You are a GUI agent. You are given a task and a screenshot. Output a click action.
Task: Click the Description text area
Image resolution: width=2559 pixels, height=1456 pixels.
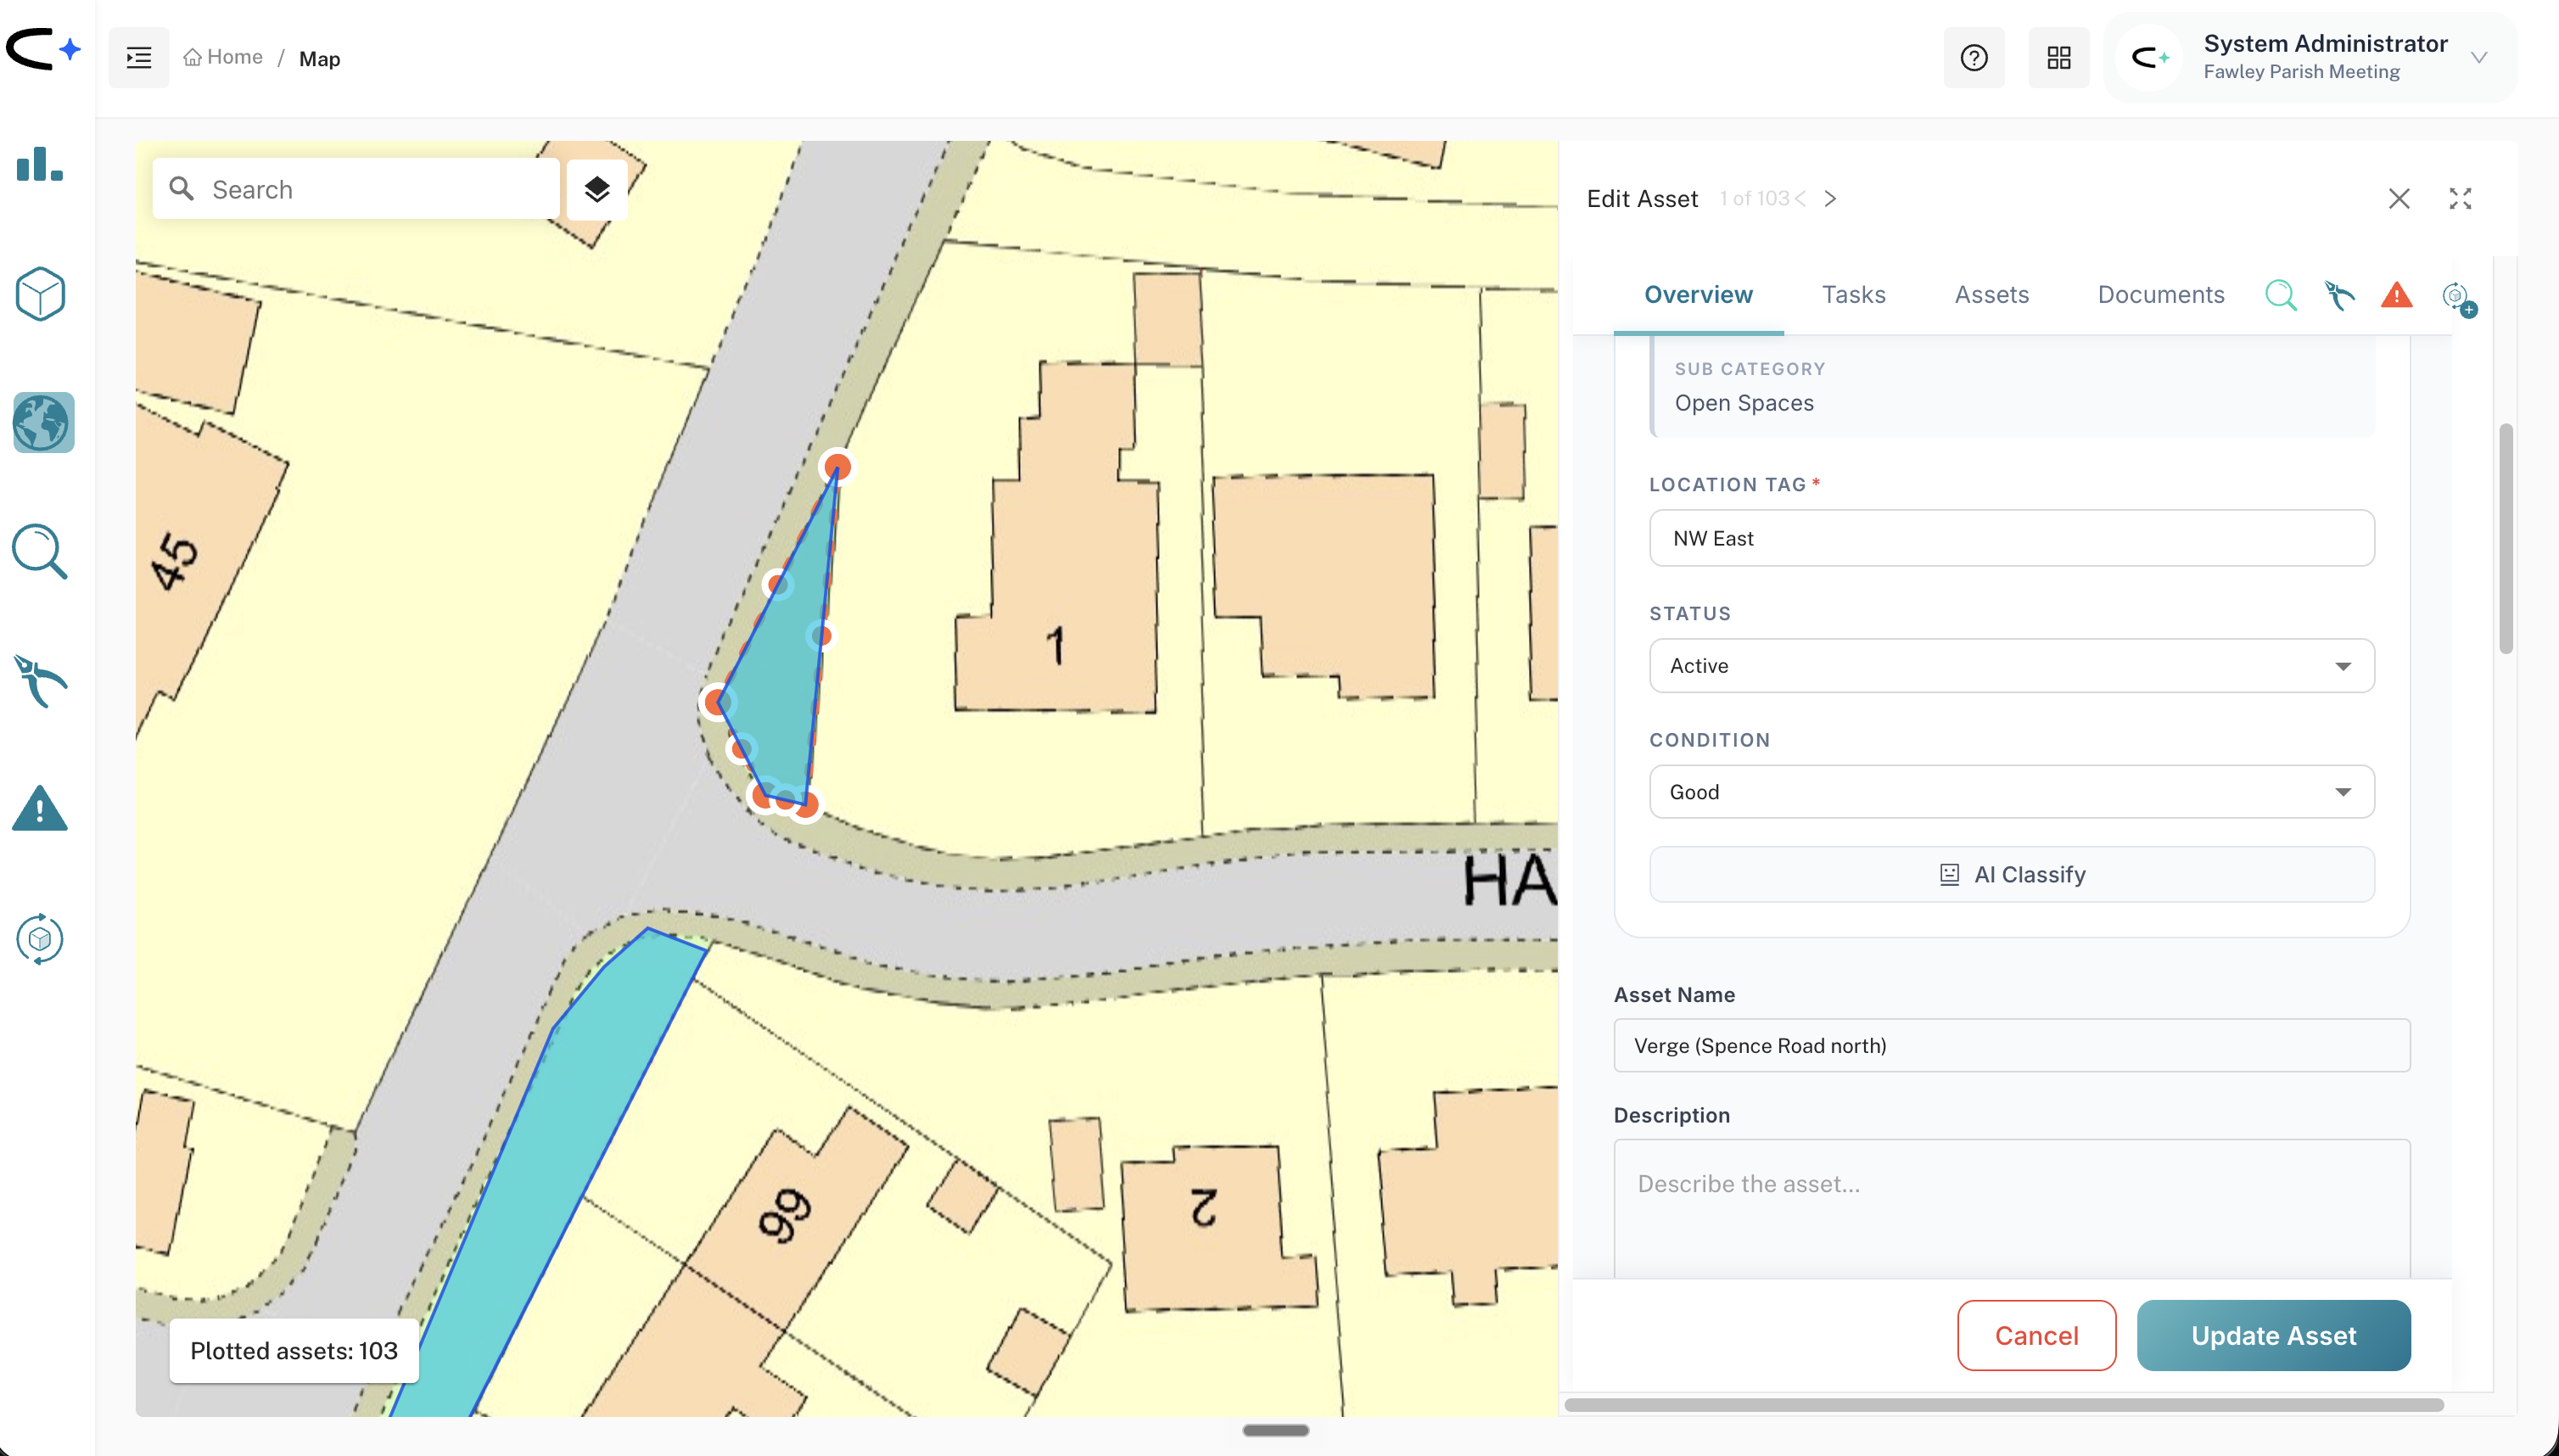[x=2011, y=1208]
